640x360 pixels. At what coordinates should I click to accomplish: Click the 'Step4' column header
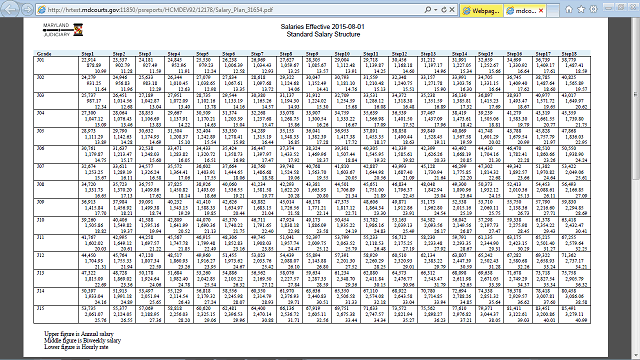(x=174, y=53)
